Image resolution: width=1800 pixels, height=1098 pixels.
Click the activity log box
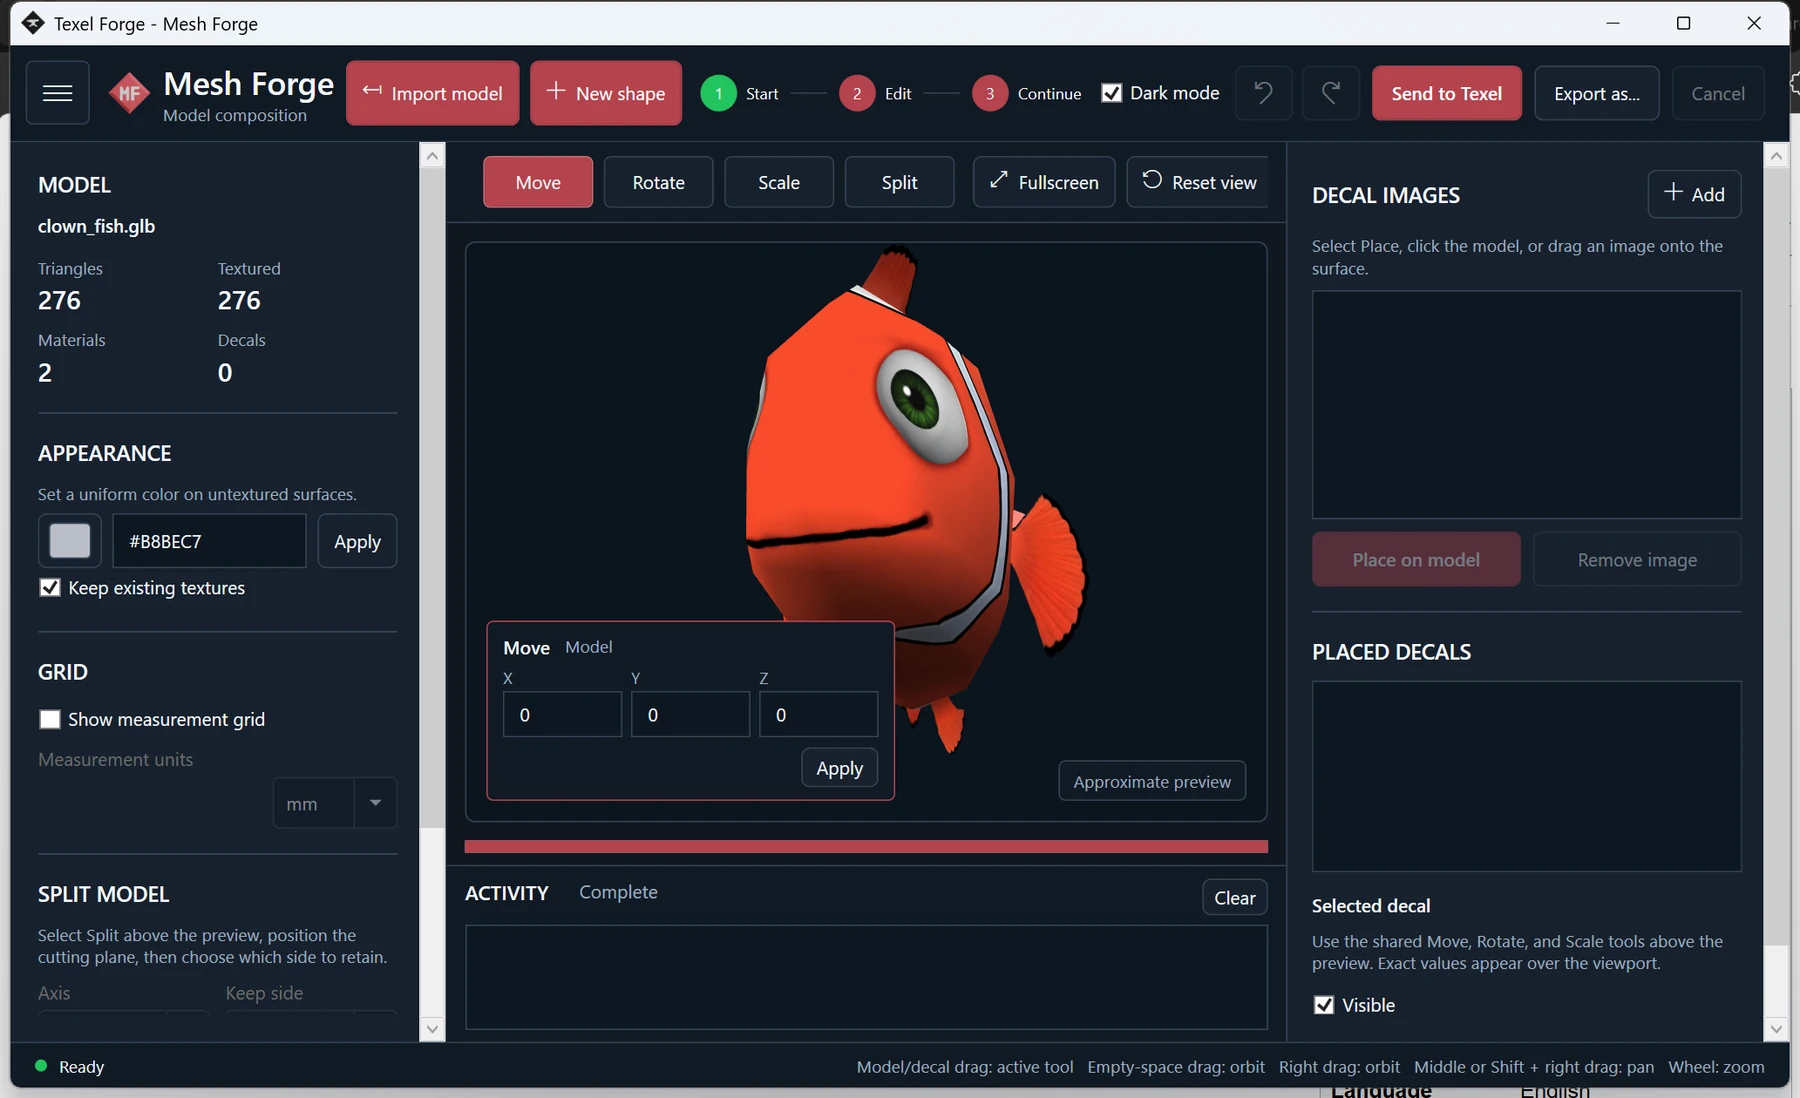[866, 977]
